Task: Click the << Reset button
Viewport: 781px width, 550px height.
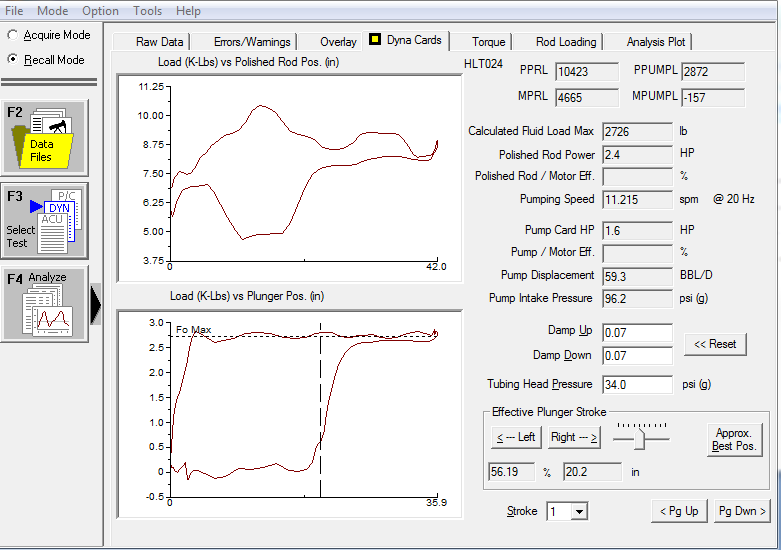Action: 715,344
